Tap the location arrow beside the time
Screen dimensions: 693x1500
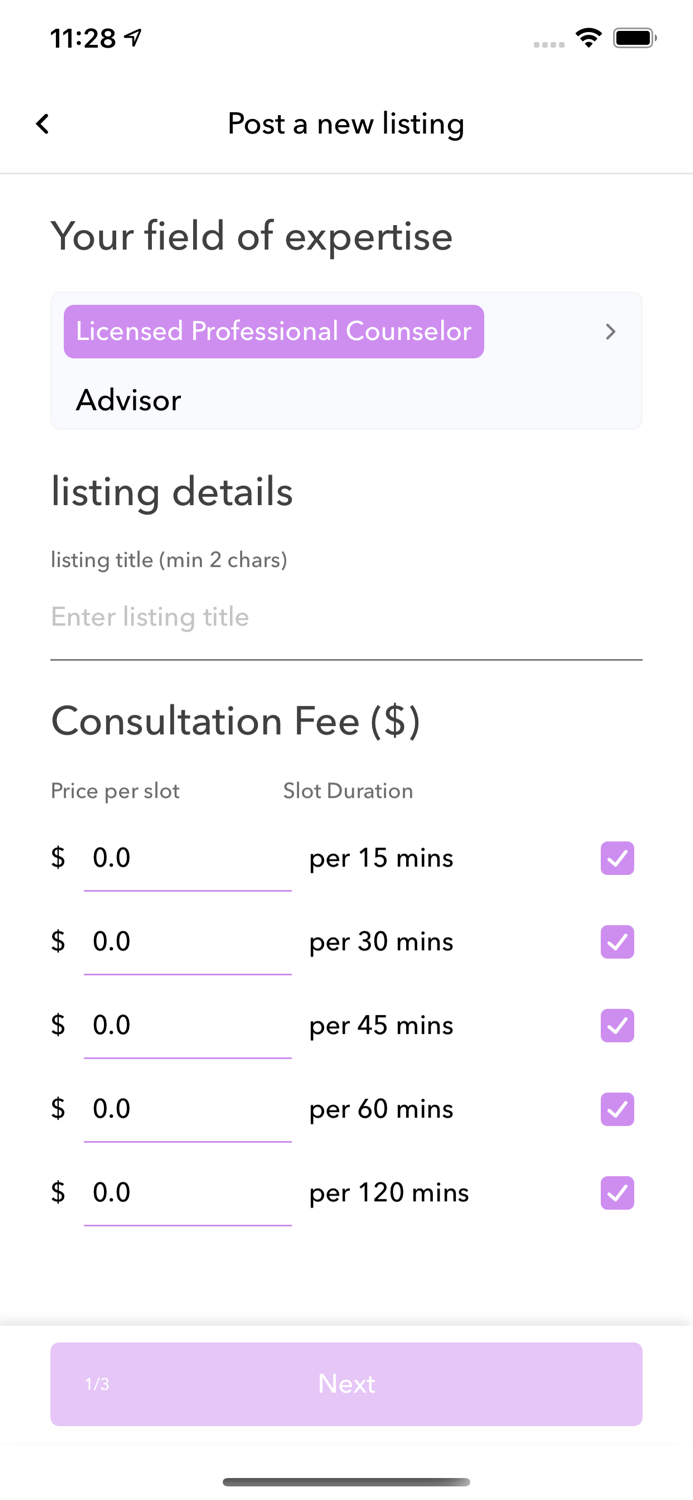tap(134, 38)
